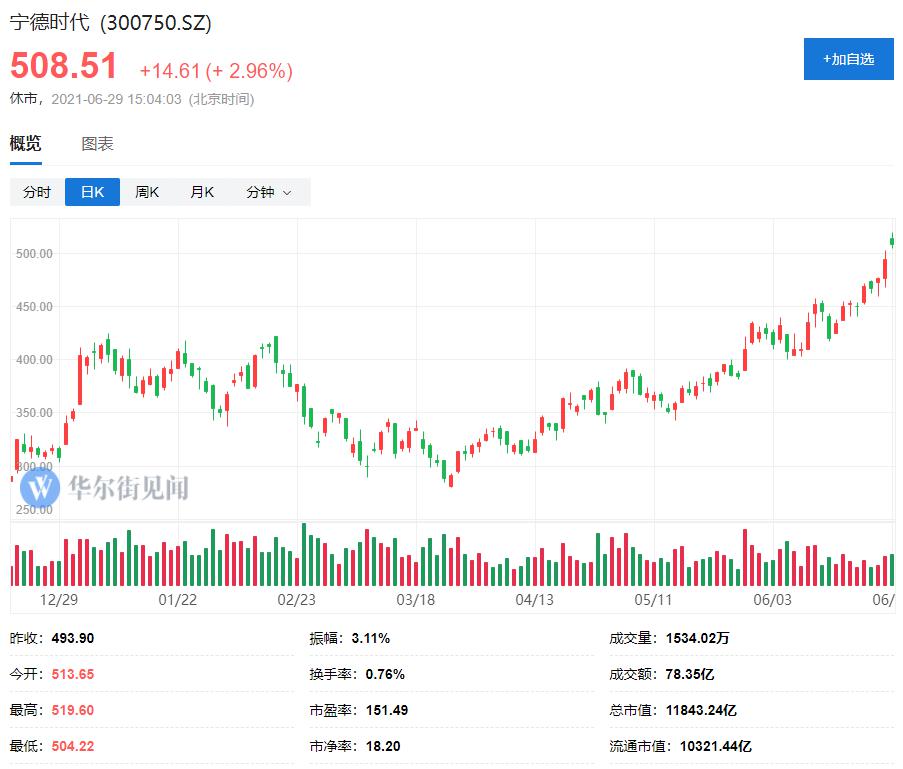The height and width of the screenshot is (769, 903).
Task: Select the 日K chart mode
Action: click(92, 192)
